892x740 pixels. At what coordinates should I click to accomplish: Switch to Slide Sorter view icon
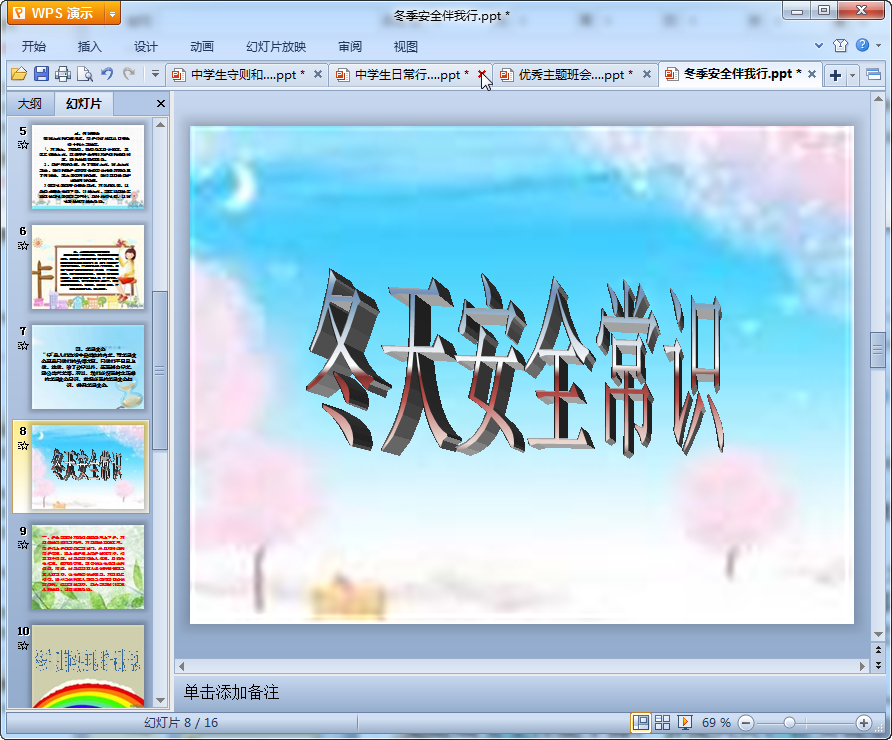pos(663,723)
